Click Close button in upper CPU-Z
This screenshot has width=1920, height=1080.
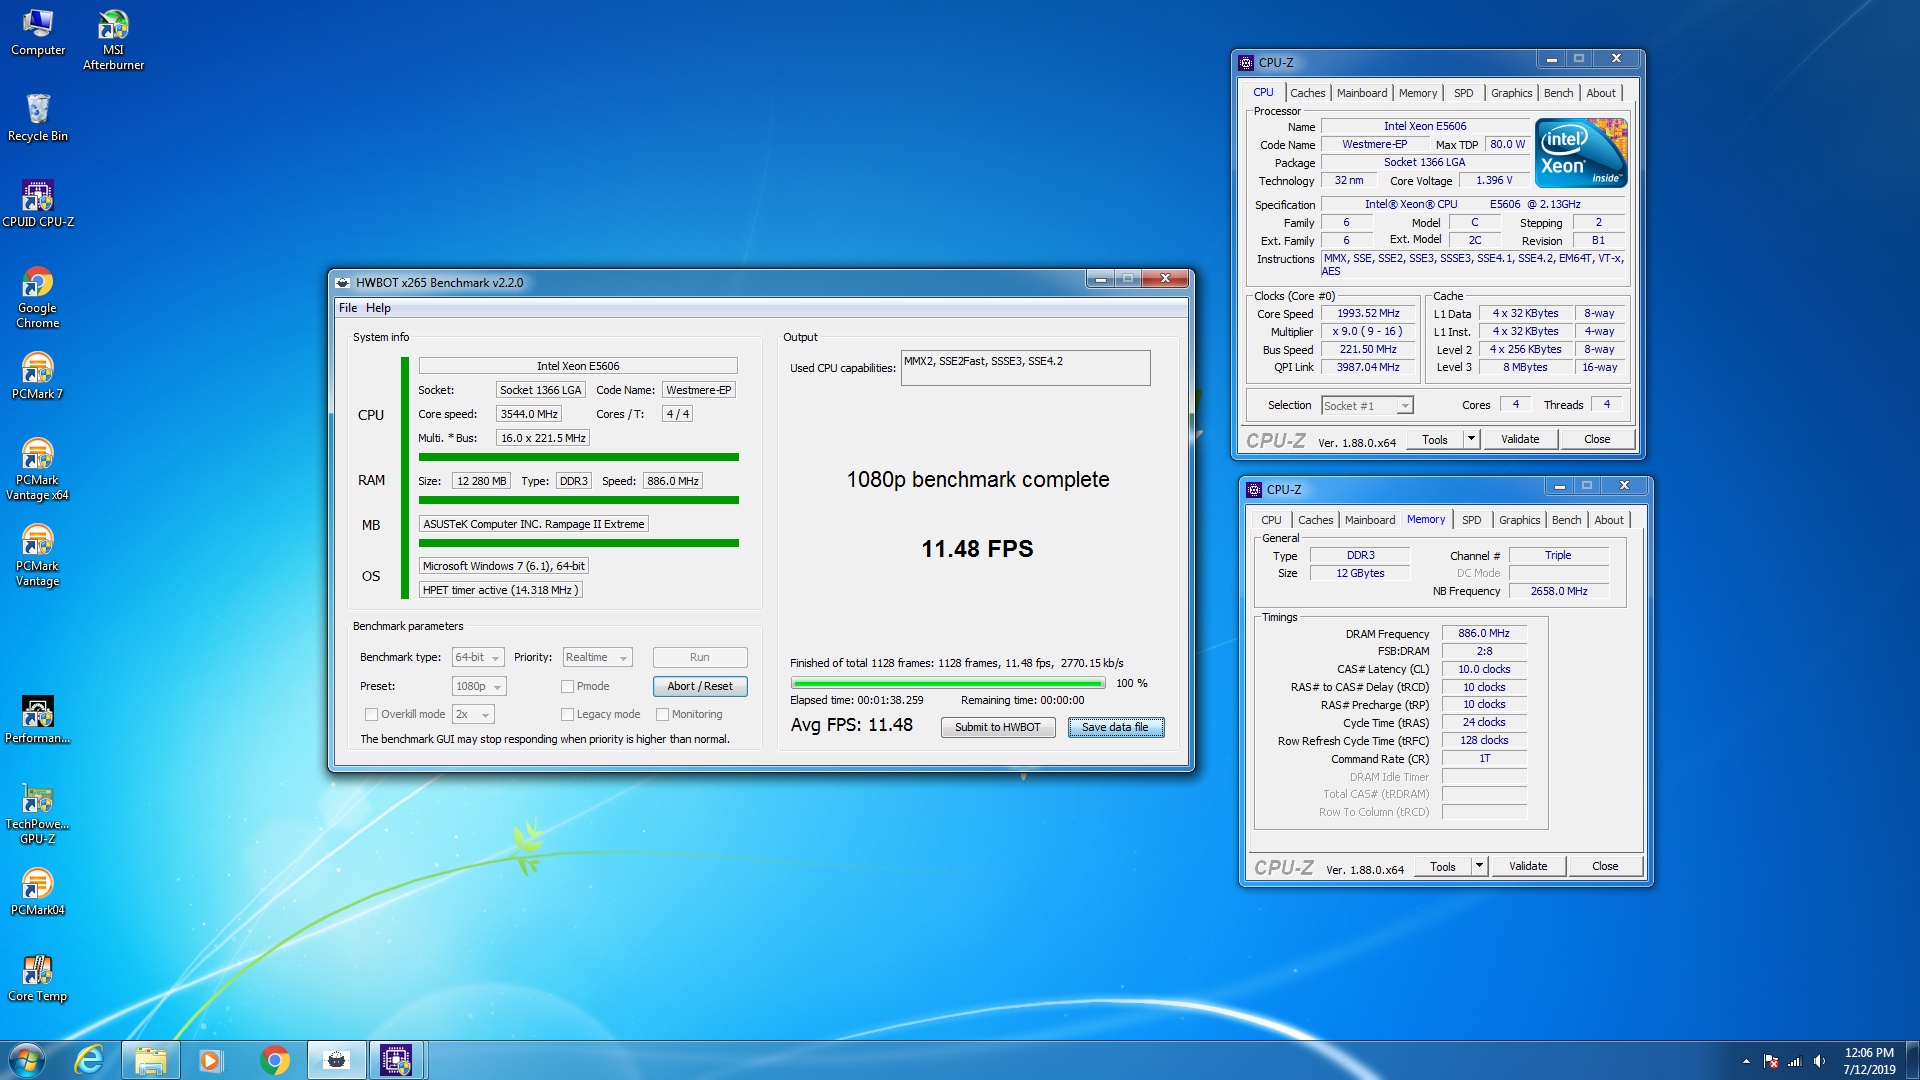[1597, 439]
